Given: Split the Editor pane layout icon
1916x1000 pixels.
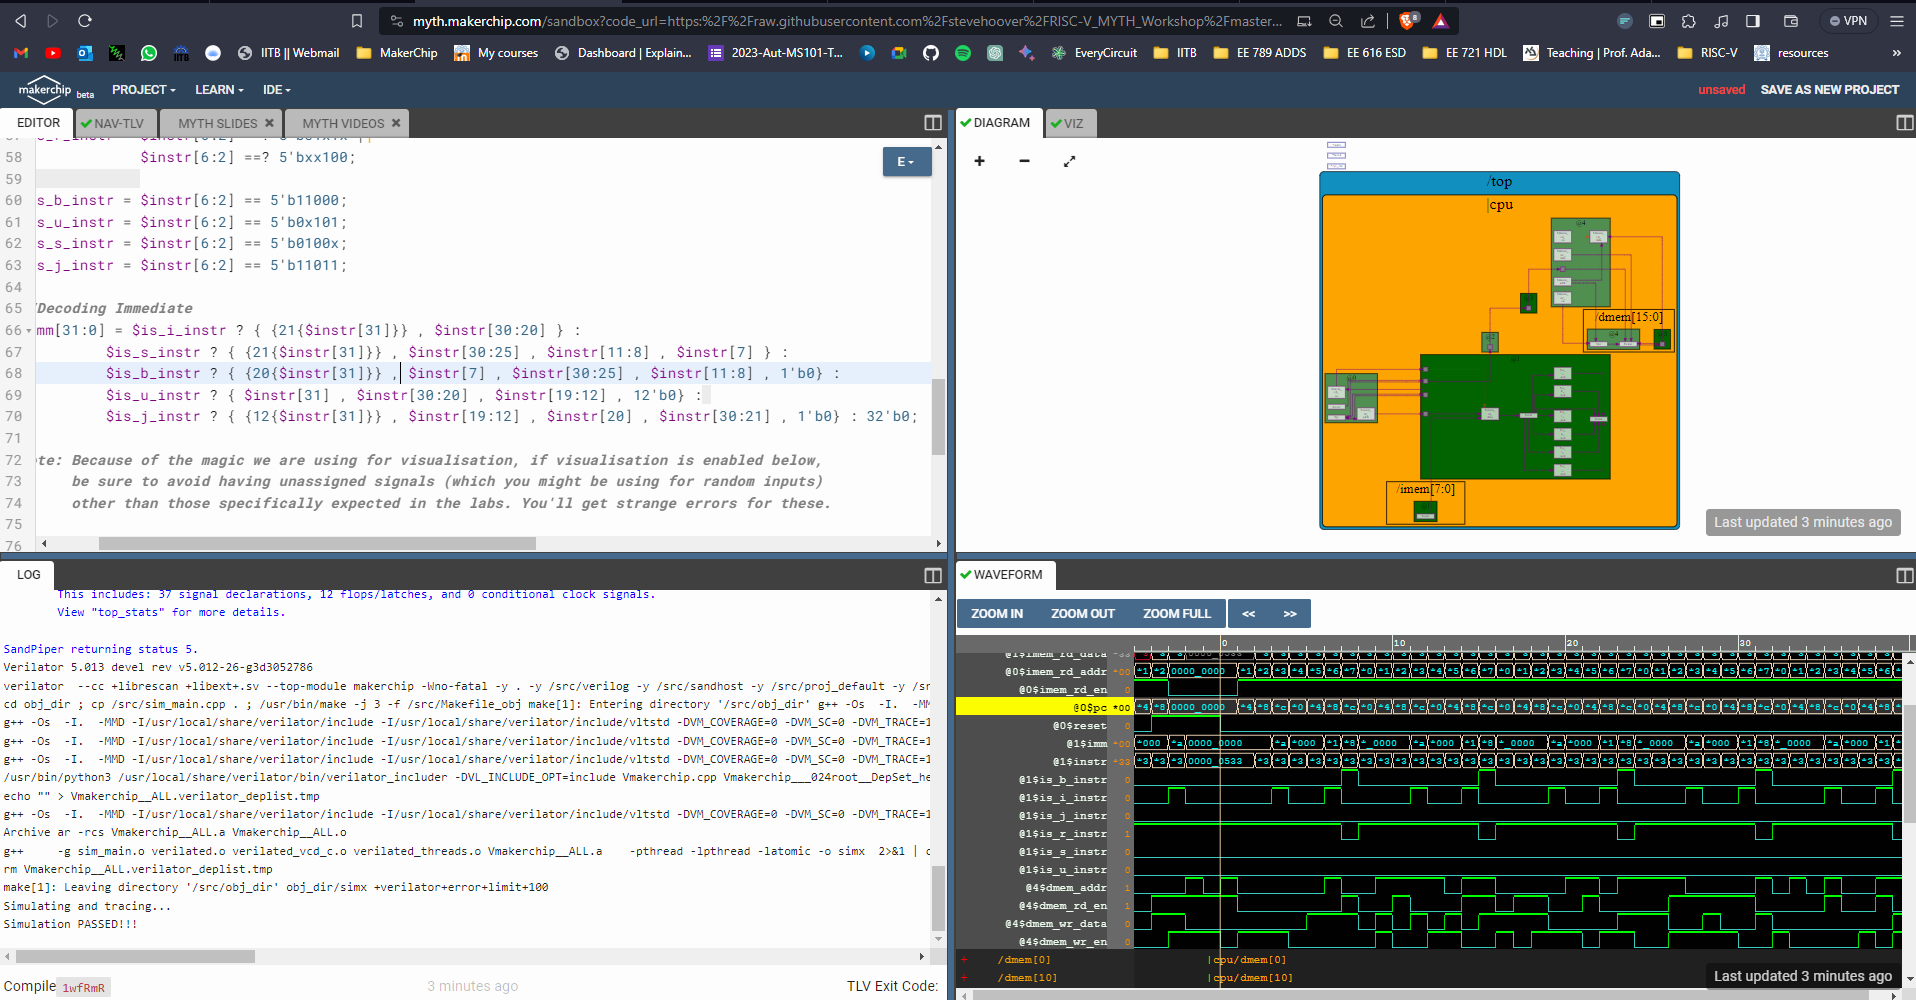Looking at the screenshot, I should (933, 123).
